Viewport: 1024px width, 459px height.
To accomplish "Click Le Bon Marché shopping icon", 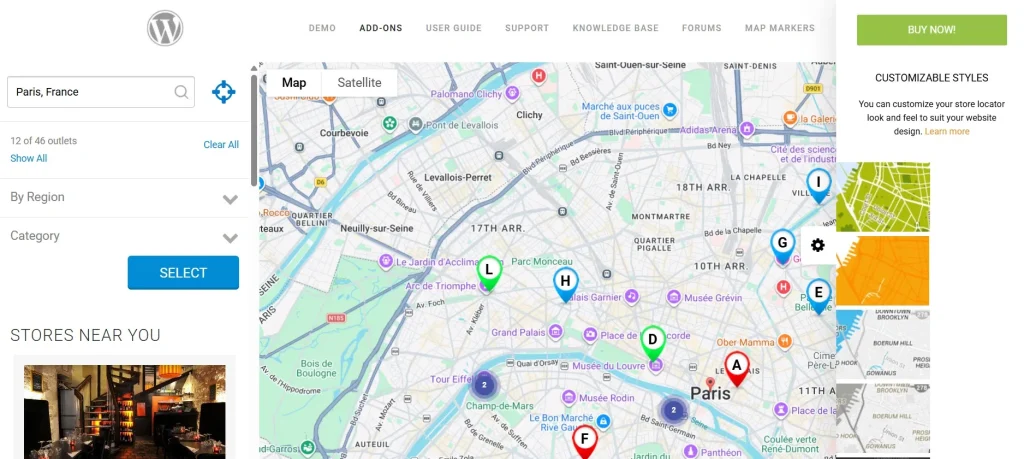I will pos(603,421).
